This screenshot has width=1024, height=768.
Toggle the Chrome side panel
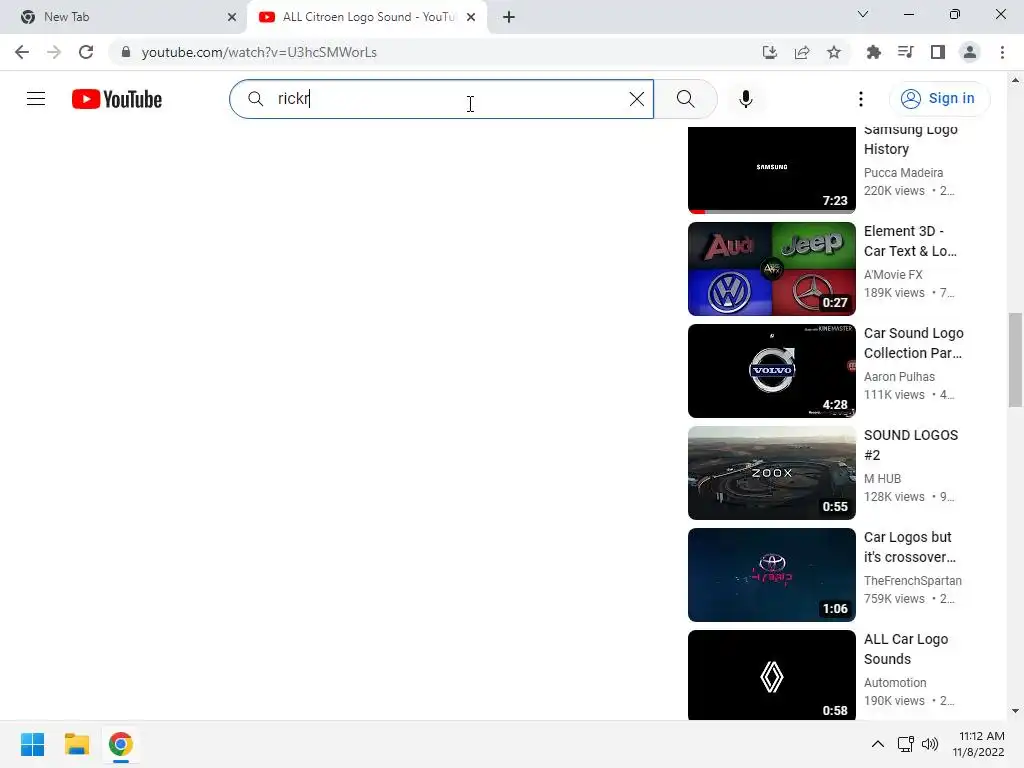pyautogui.click(x=938, y=52)
